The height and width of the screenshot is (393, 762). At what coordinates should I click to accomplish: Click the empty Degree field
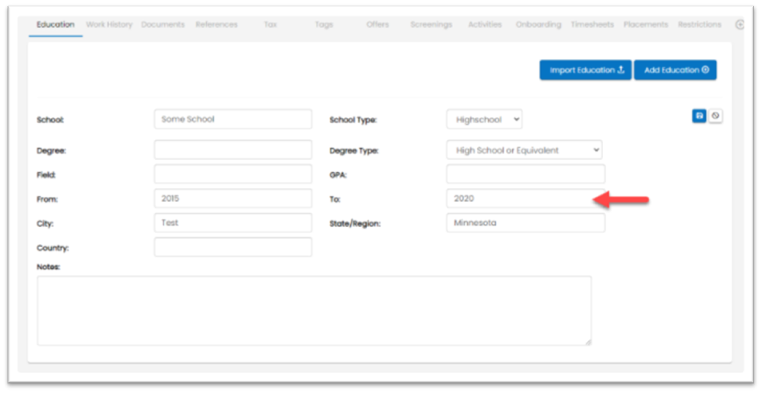(233, 150)
